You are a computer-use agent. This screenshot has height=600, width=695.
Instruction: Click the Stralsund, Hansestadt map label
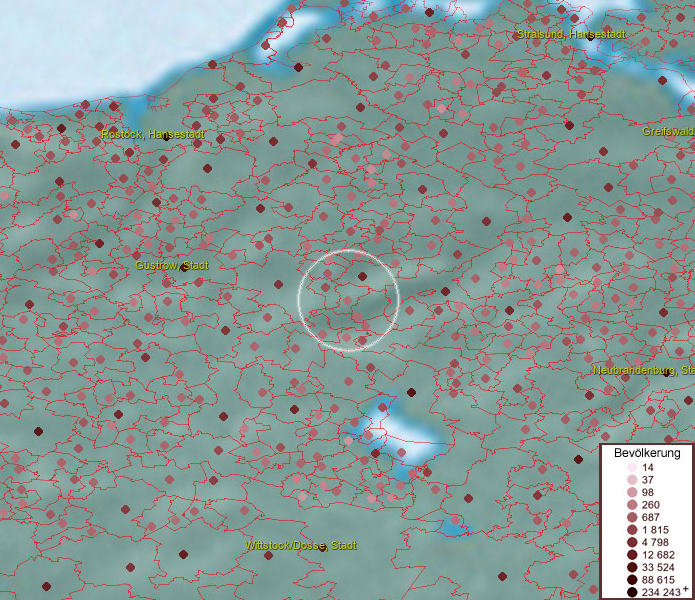click(x=571, y=34)
